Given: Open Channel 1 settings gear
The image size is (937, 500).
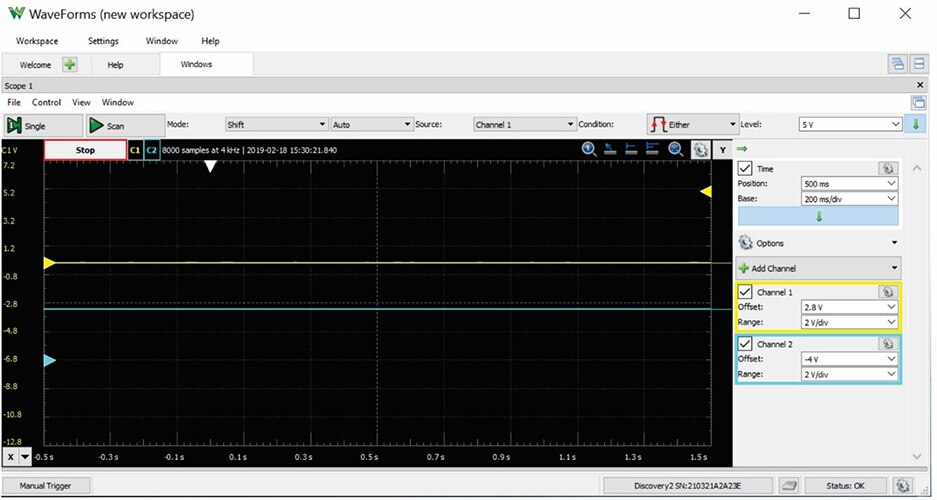Looking at the screenshot, I should 886,292.
